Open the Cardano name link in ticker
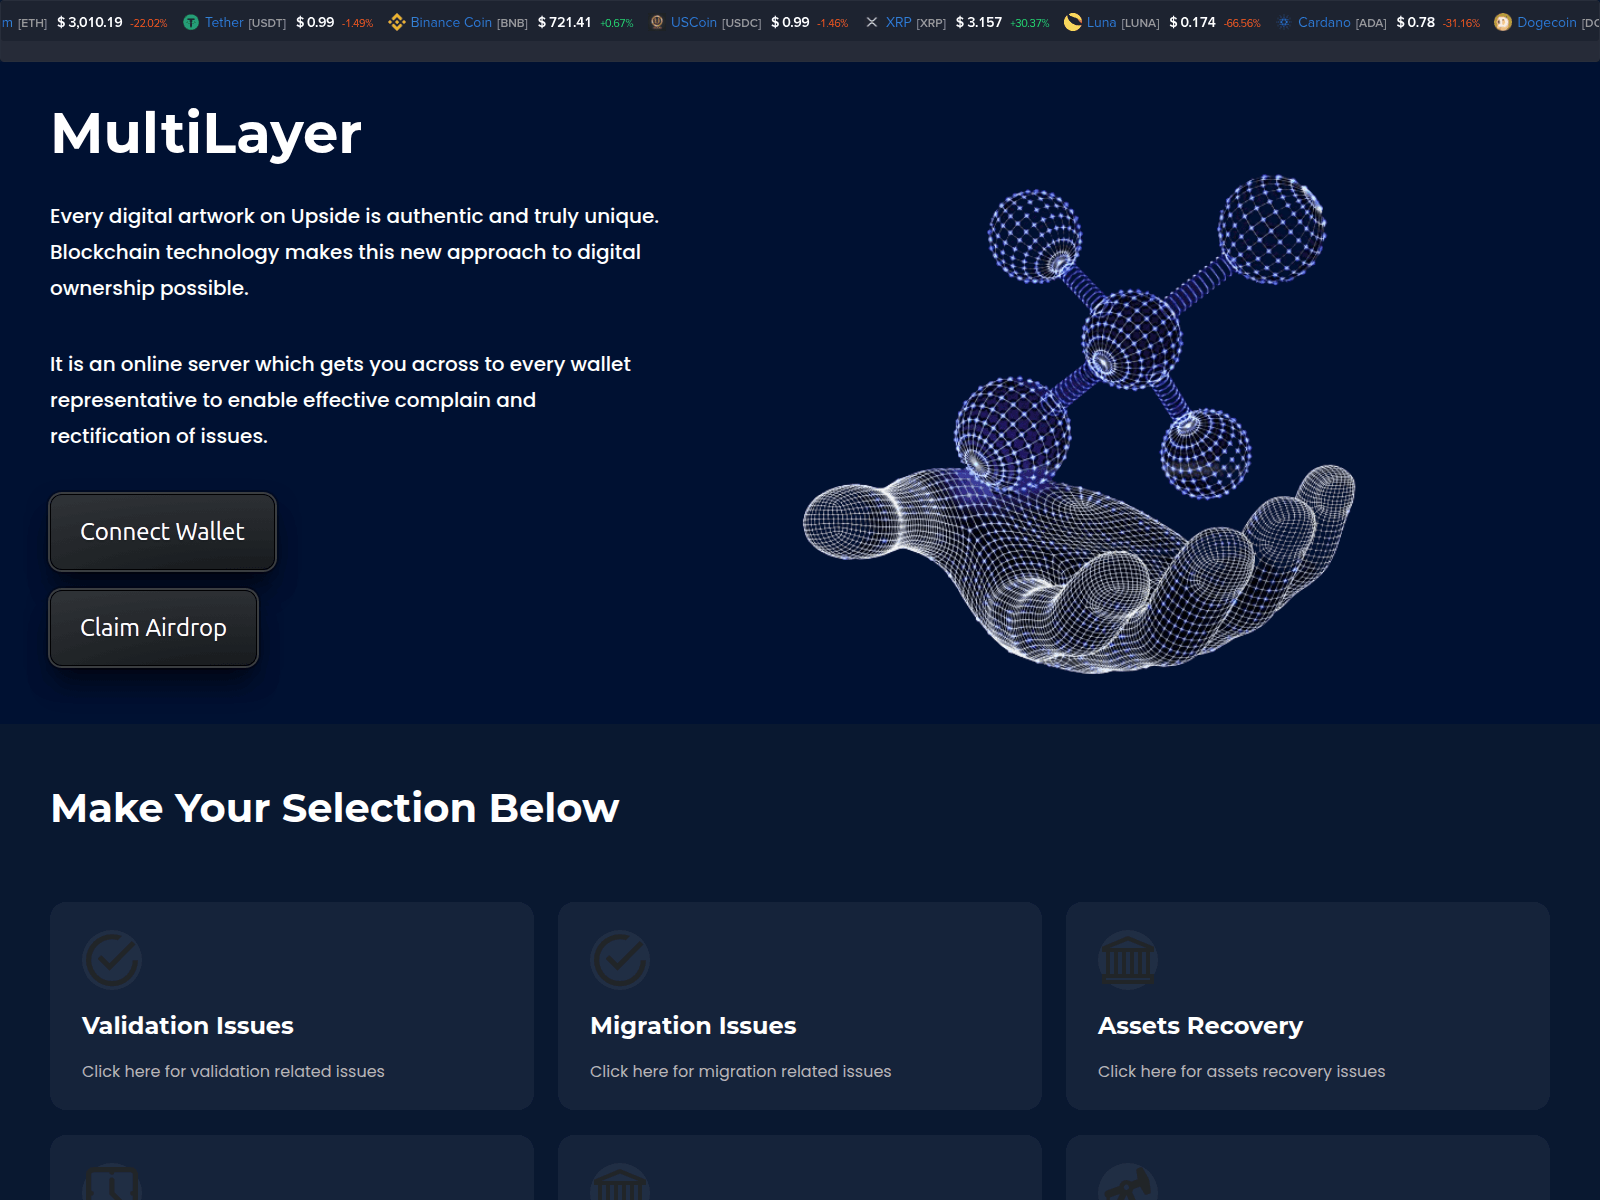Viewport: 1600px width, 1200px height. tap(1324, 22)
